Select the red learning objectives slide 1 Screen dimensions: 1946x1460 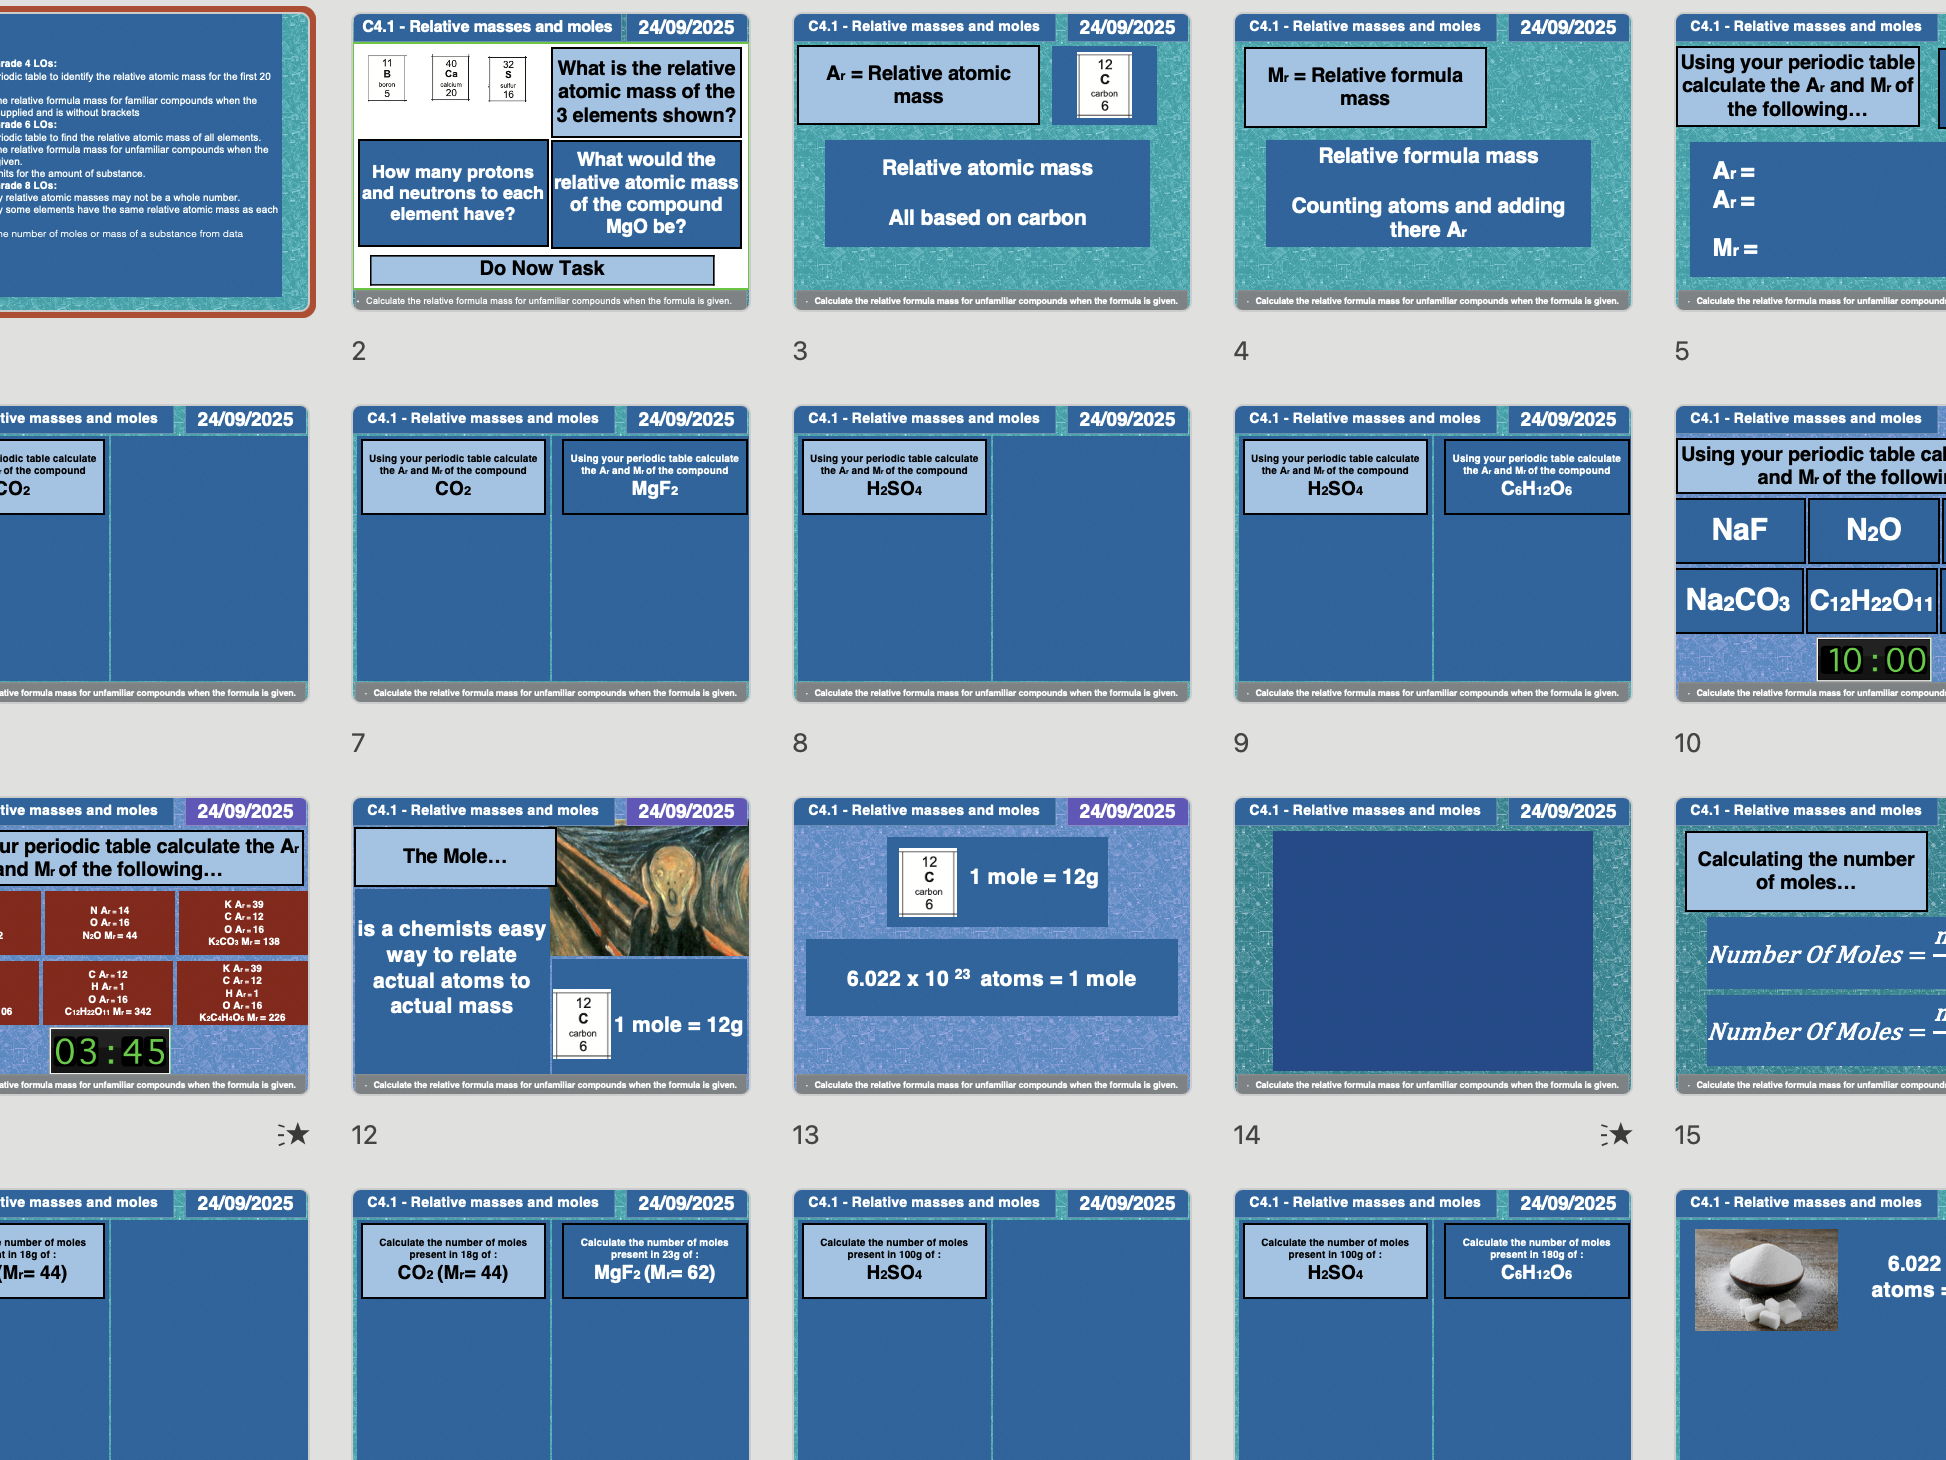(150, 160)
